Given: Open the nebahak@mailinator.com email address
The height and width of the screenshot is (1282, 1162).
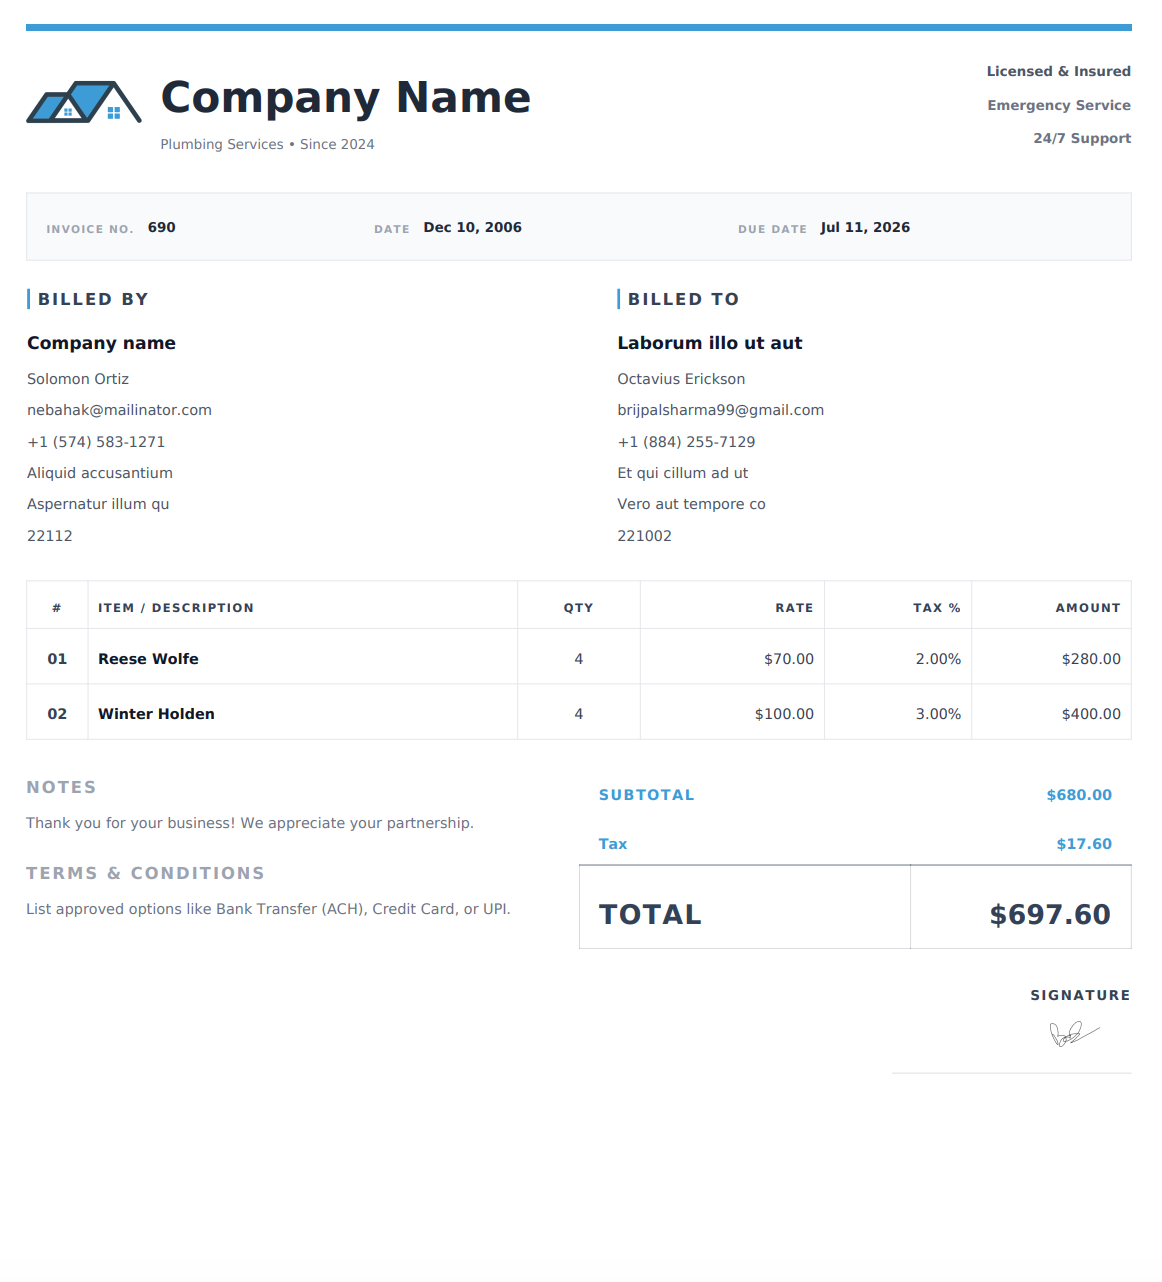Looking at the screenshot, I should tap(119, 410).
